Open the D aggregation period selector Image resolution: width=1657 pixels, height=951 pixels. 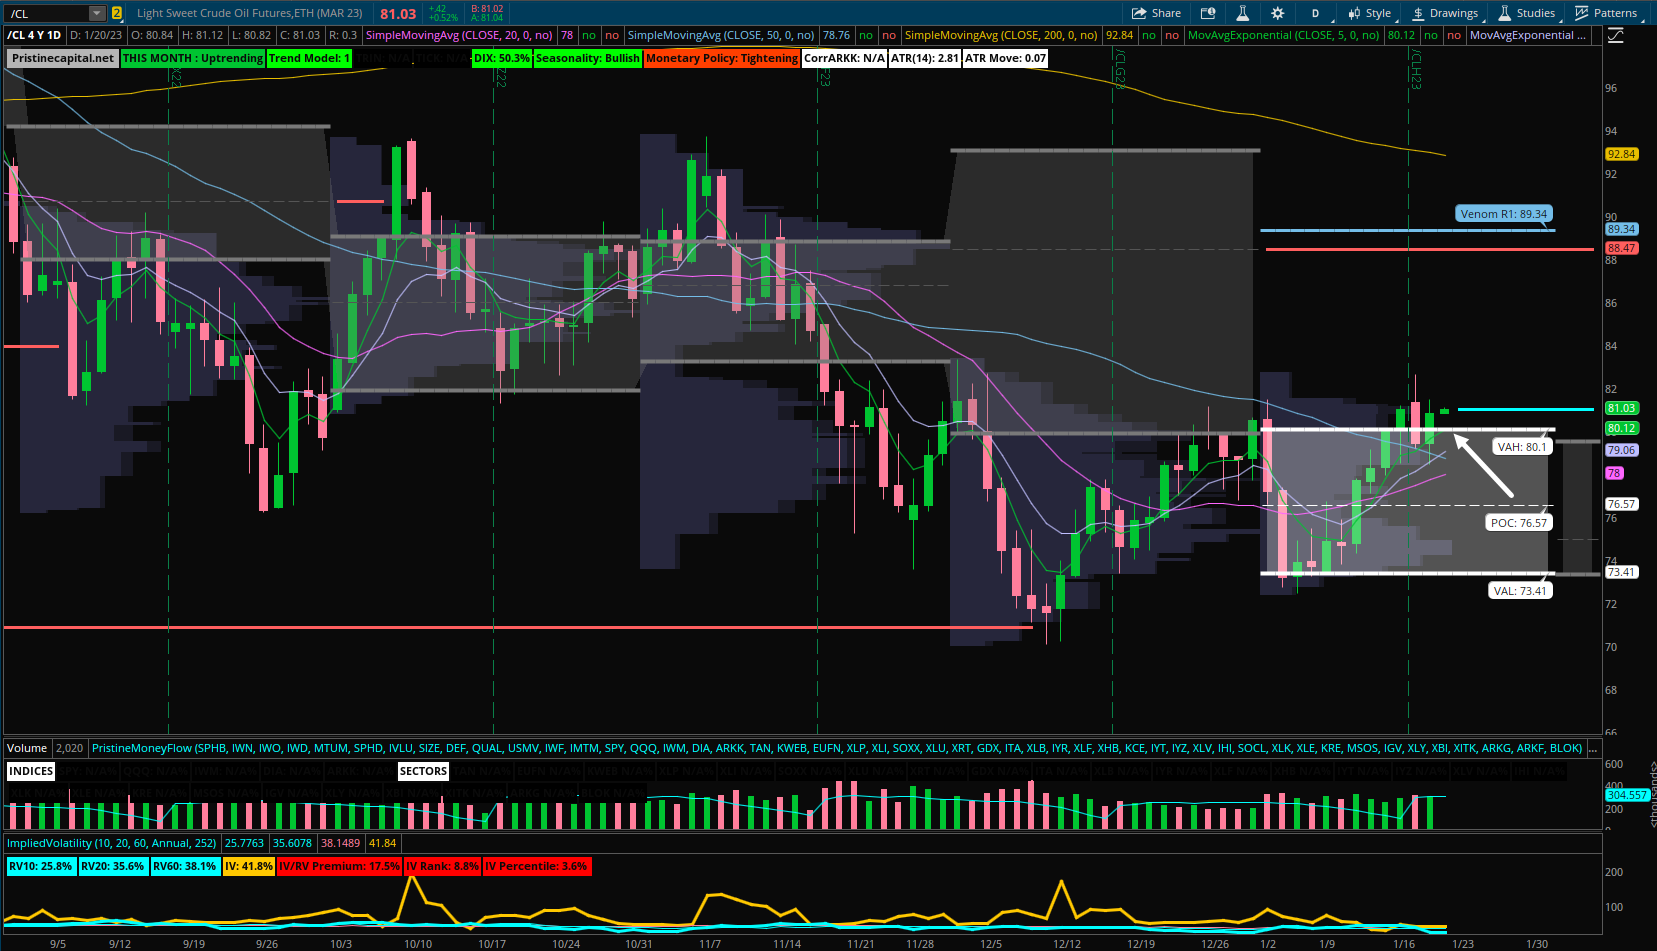(1315, 13)
